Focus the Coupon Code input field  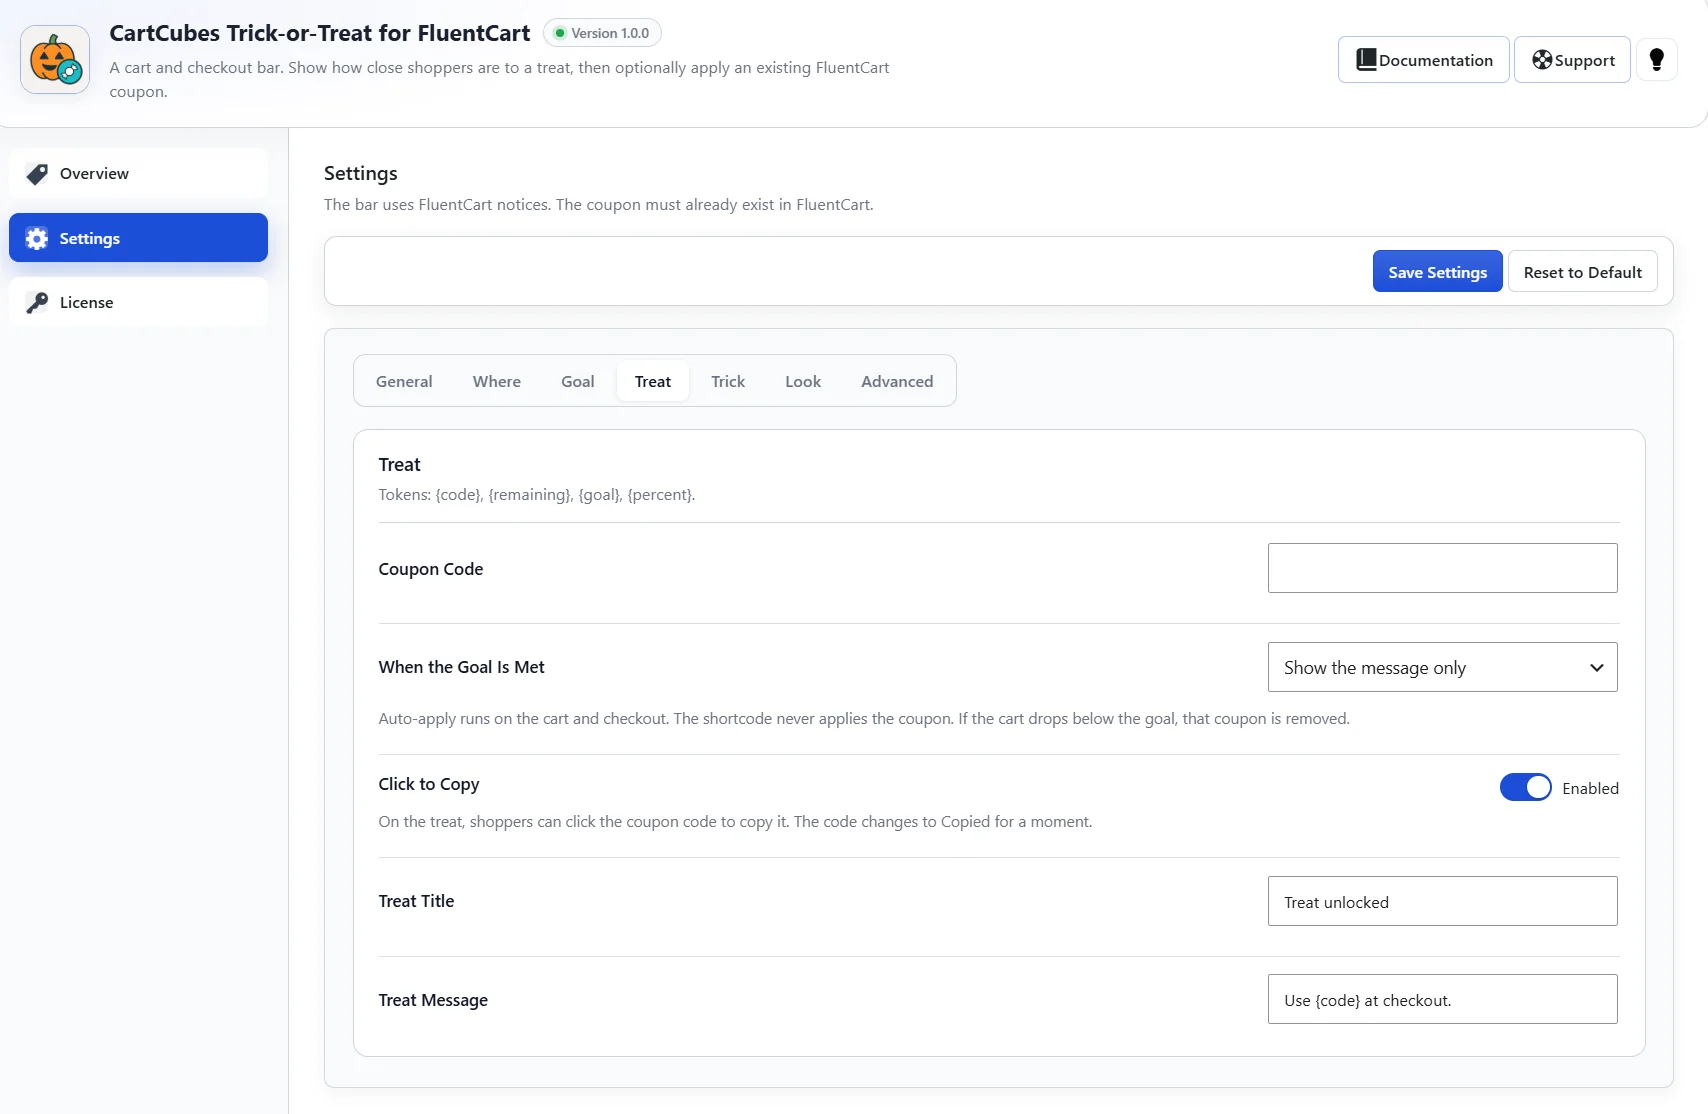point(1443,568)
